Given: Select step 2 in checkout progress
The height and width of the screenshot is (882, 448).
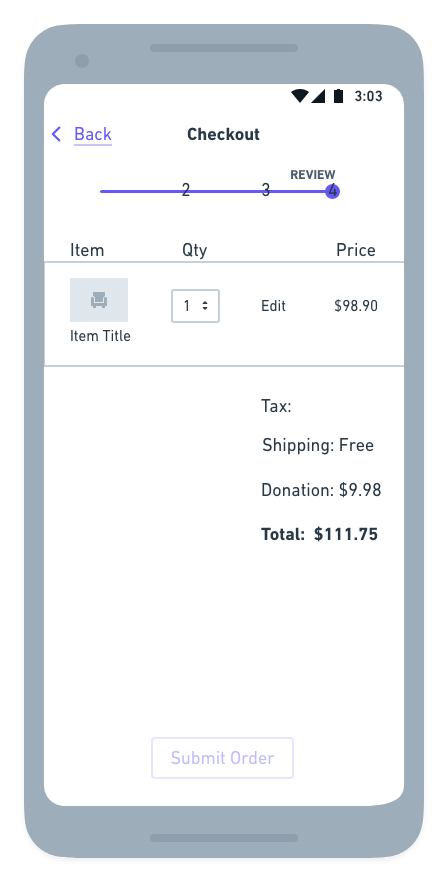Looking at the screenshot, I should 186,191.
